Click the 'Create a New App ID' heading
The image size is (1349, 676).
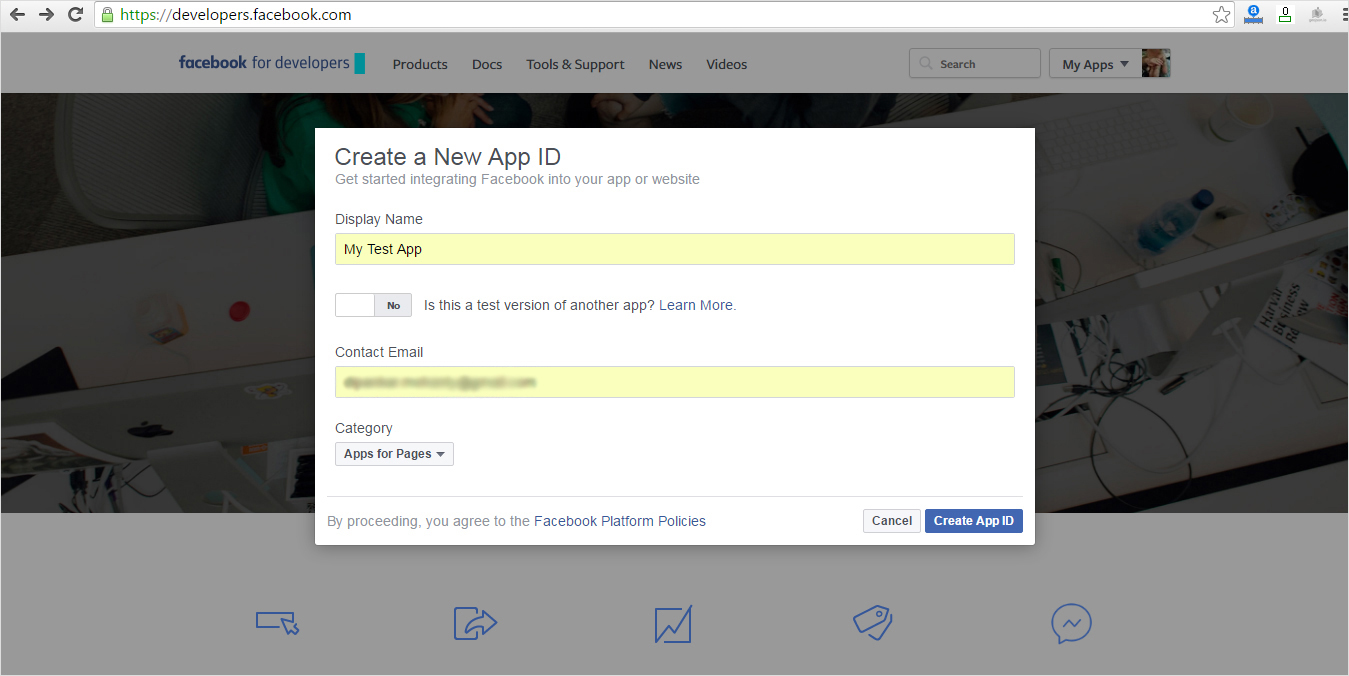click(448, 157)
